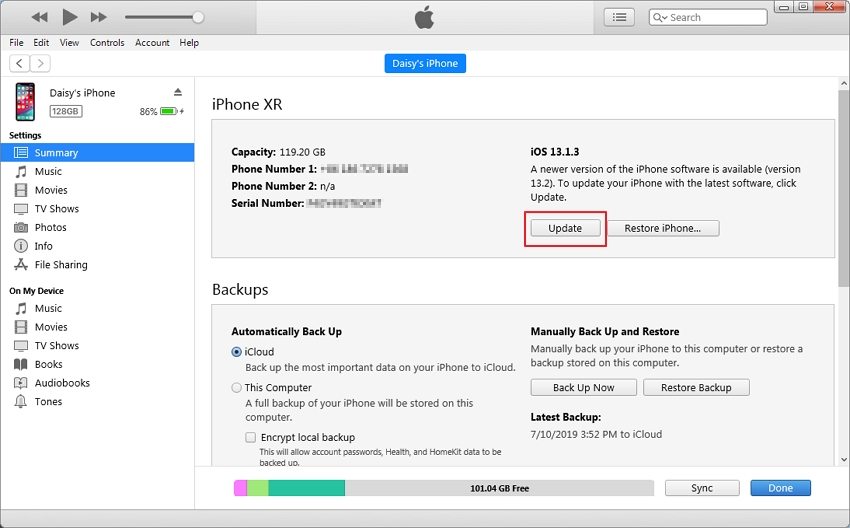Viewport: 850px width, 528px height.
Task: Click the Summary list icon
Action: point(21,153)
